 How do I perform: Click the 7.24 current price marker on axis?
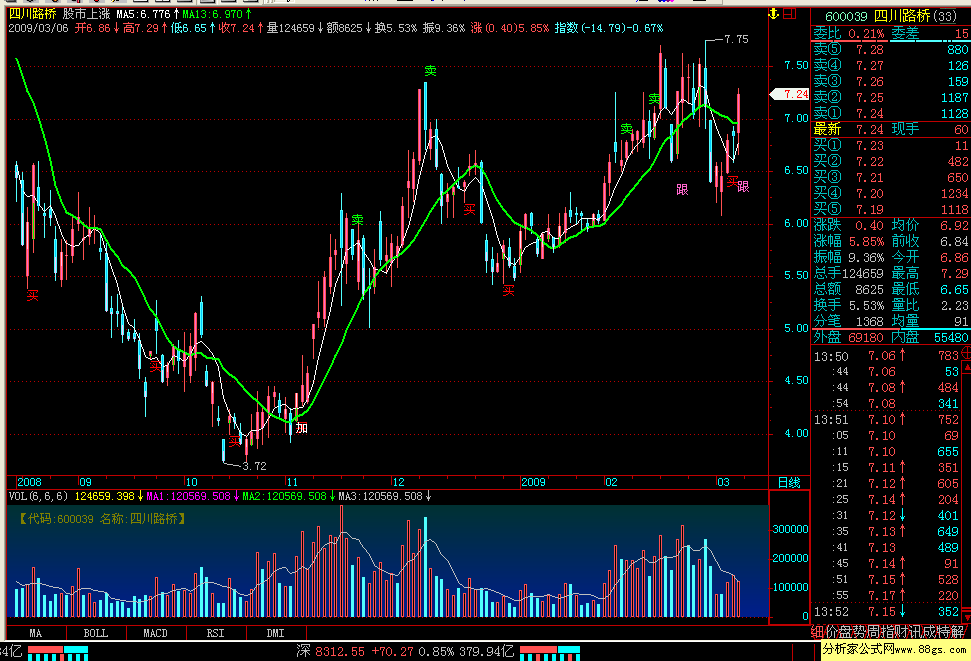tap(790, 94)
